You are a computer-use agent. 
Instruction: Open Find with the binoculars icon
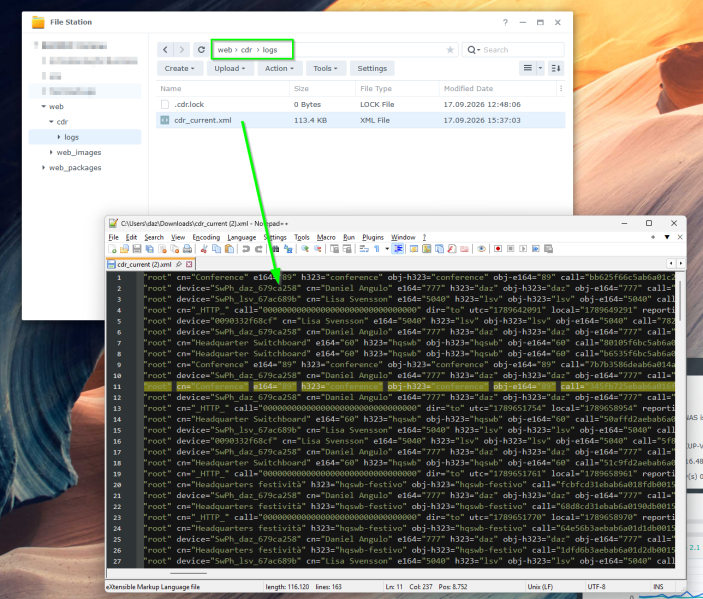coord(276,249)
